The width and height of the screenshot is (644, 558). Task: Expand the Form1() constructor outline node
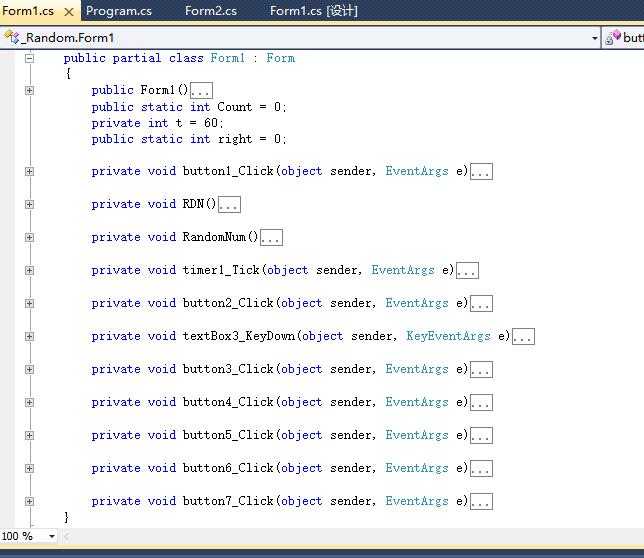tap(29, 90)
